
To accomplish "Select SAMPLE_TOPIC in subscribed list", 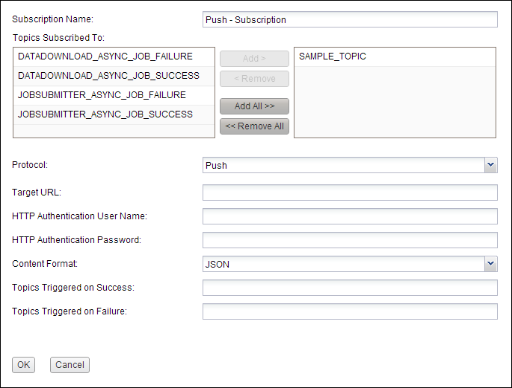I will pos(395,57).
